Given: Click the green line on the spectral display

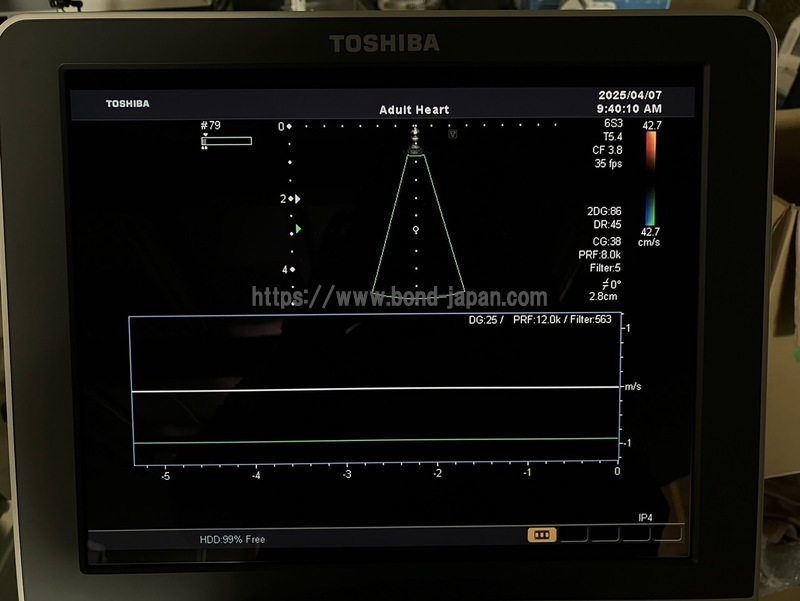Looking at the screenshot, I should 375,440.
